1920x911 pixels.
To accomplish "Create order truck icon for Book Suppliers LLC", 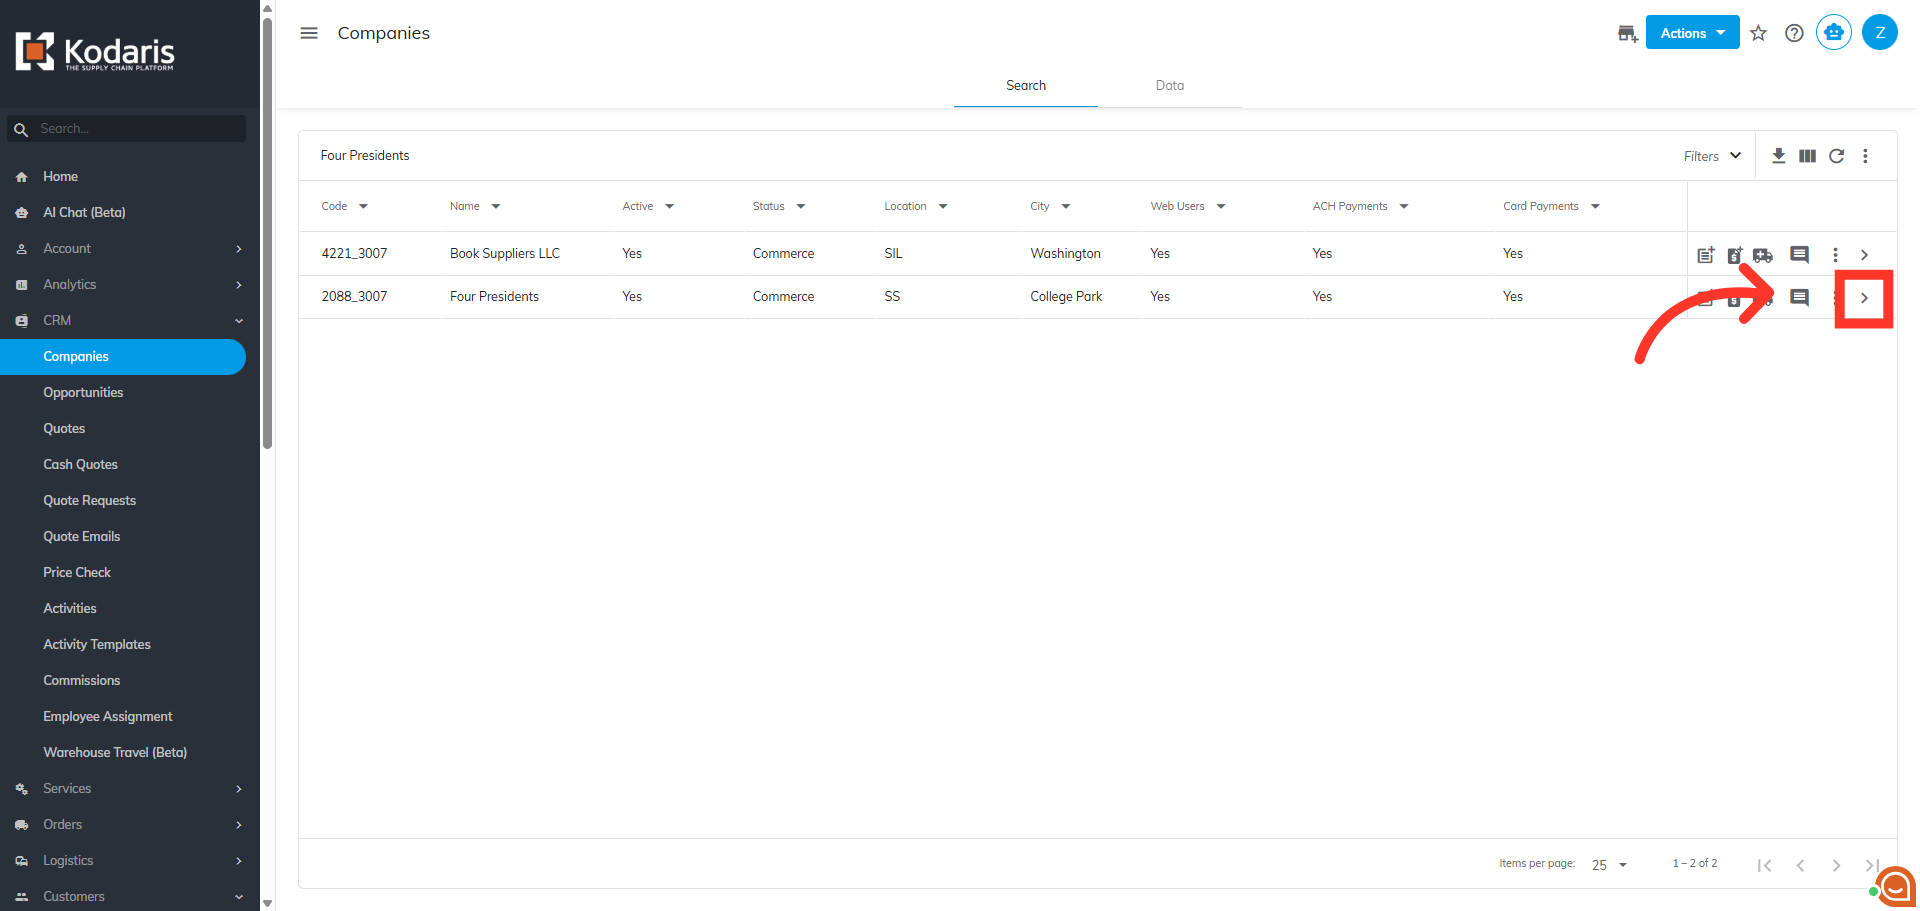I will 1763,255.
